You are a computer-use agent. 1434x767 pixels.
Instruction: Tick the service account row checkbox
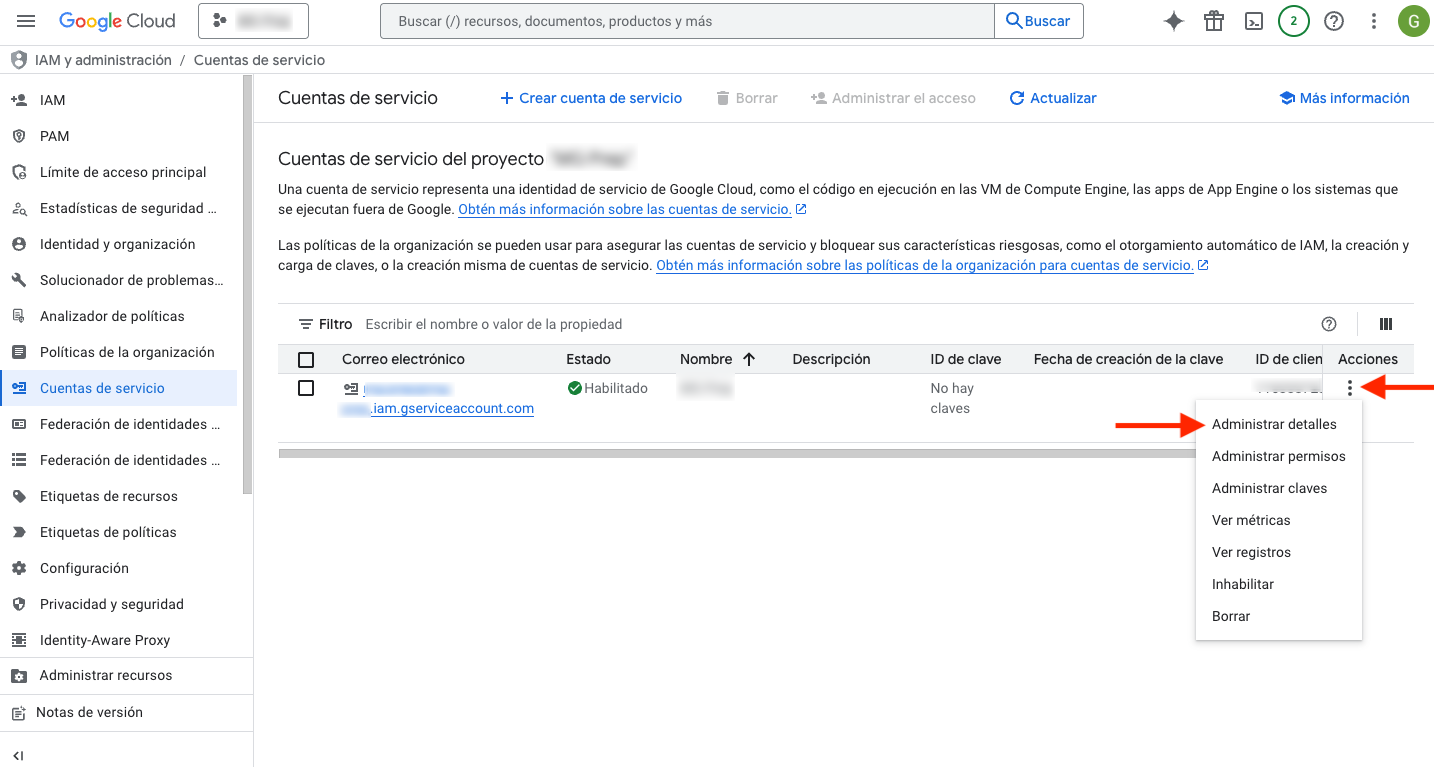click(306, 388)
